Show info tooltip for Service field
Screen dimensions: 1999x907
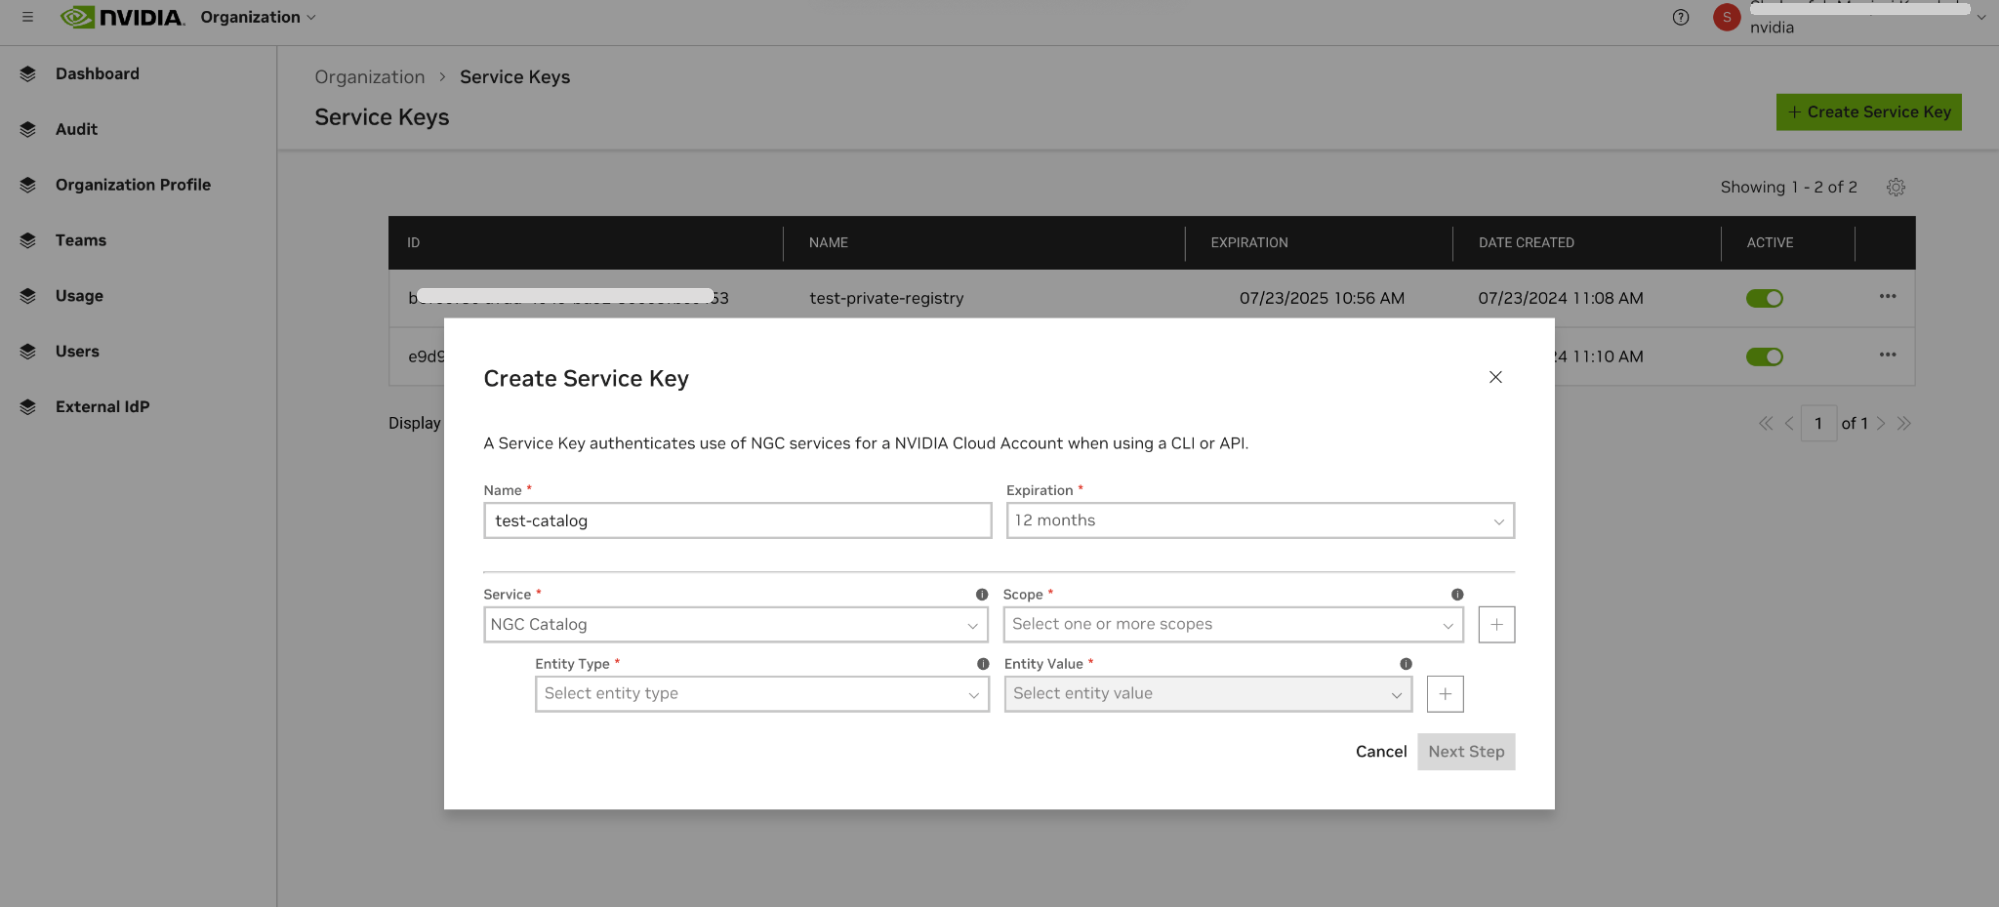point(982,594)
